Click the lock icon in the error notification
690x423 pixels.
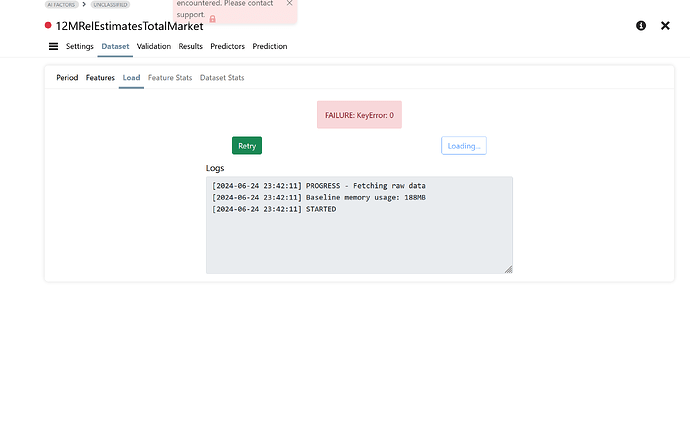tap(213, 18)
